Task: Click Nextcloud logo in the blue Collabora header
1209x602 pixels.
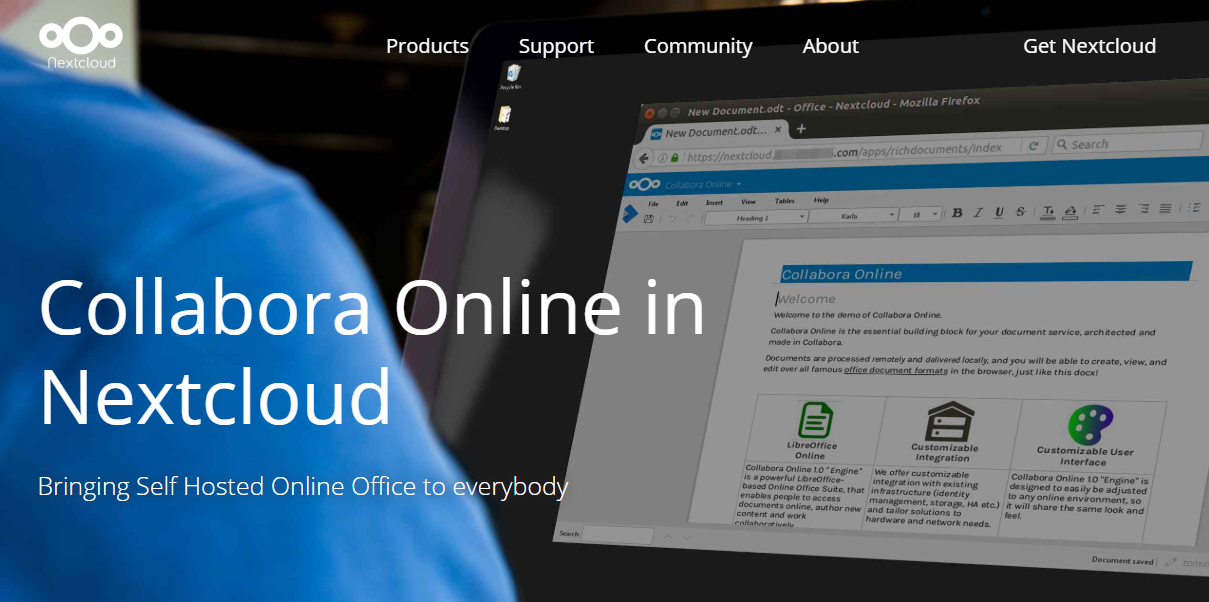Action: click(644, 184)
